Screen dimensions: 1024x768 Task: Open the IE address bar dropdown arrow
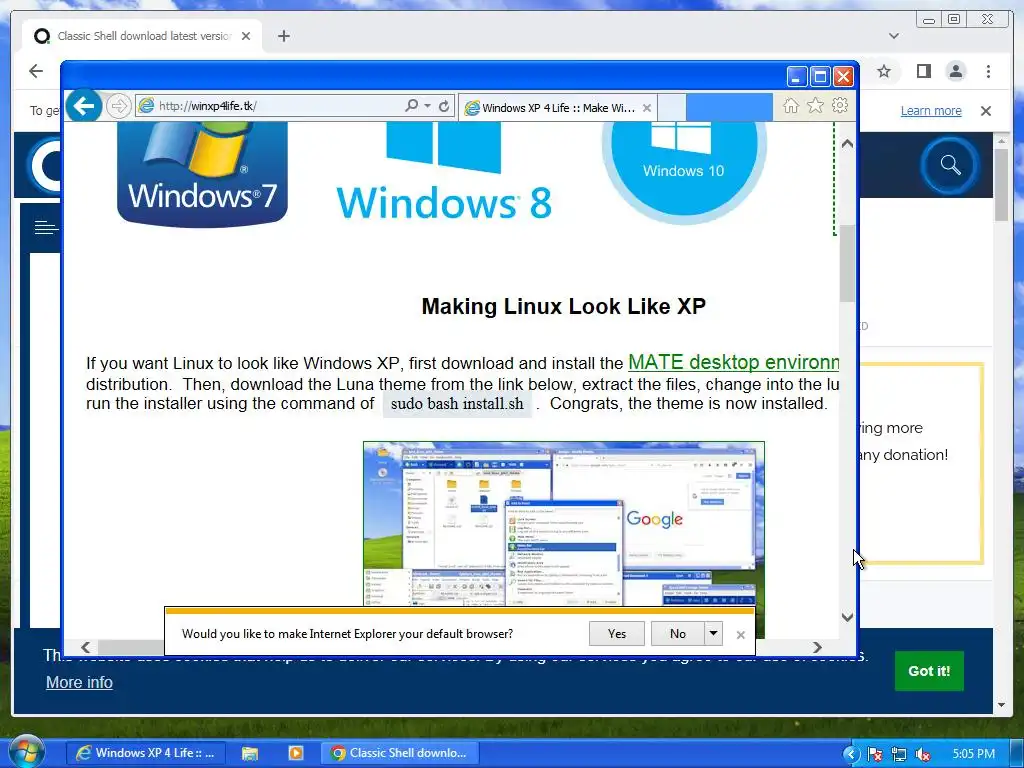[x=428, y=106]
